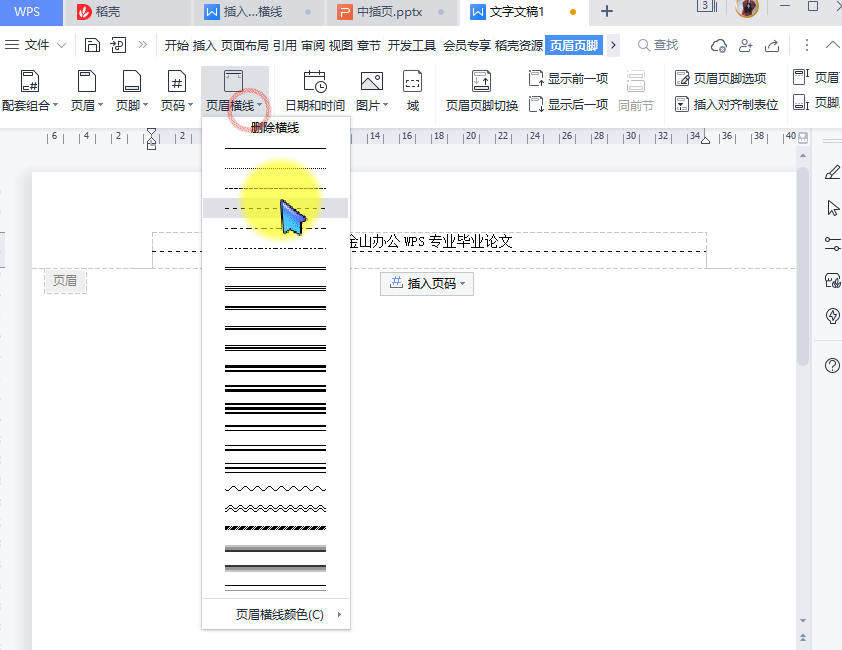842x650 pixels.
Task: Switch to the 插入 ribbon tab
Action: tap(205, 45)
